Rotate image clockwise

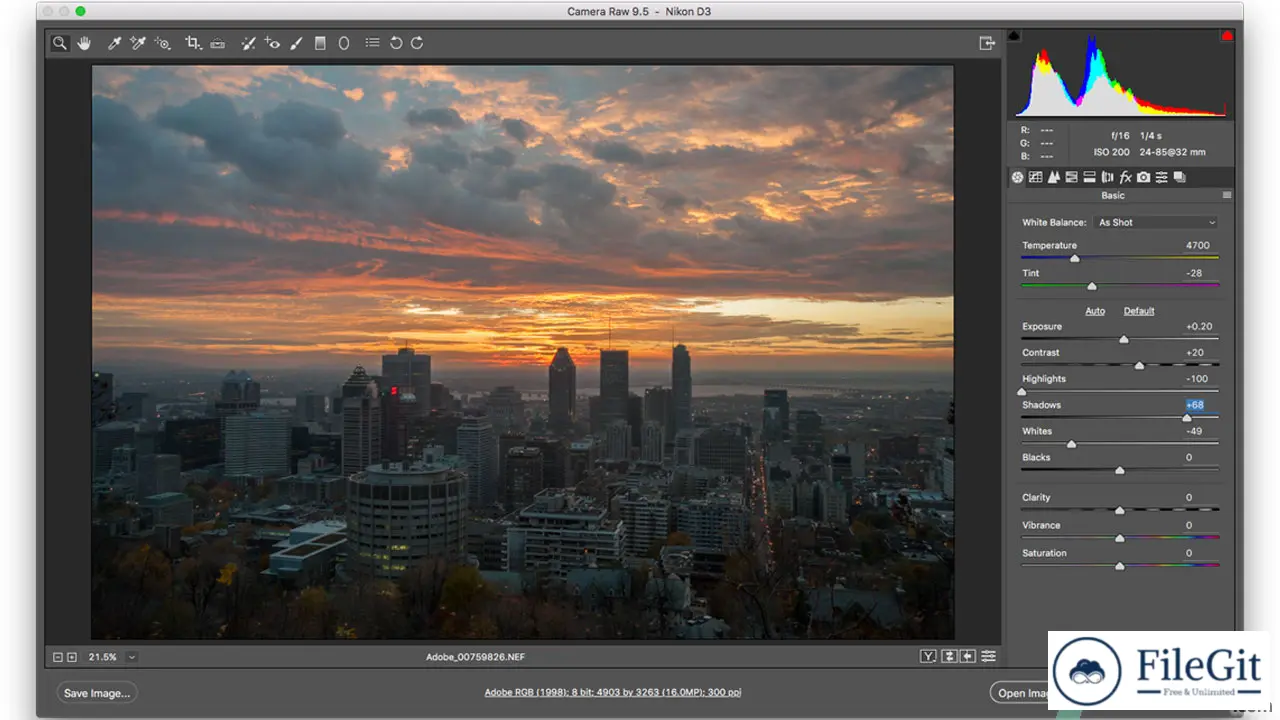click(x=417, y=43)
